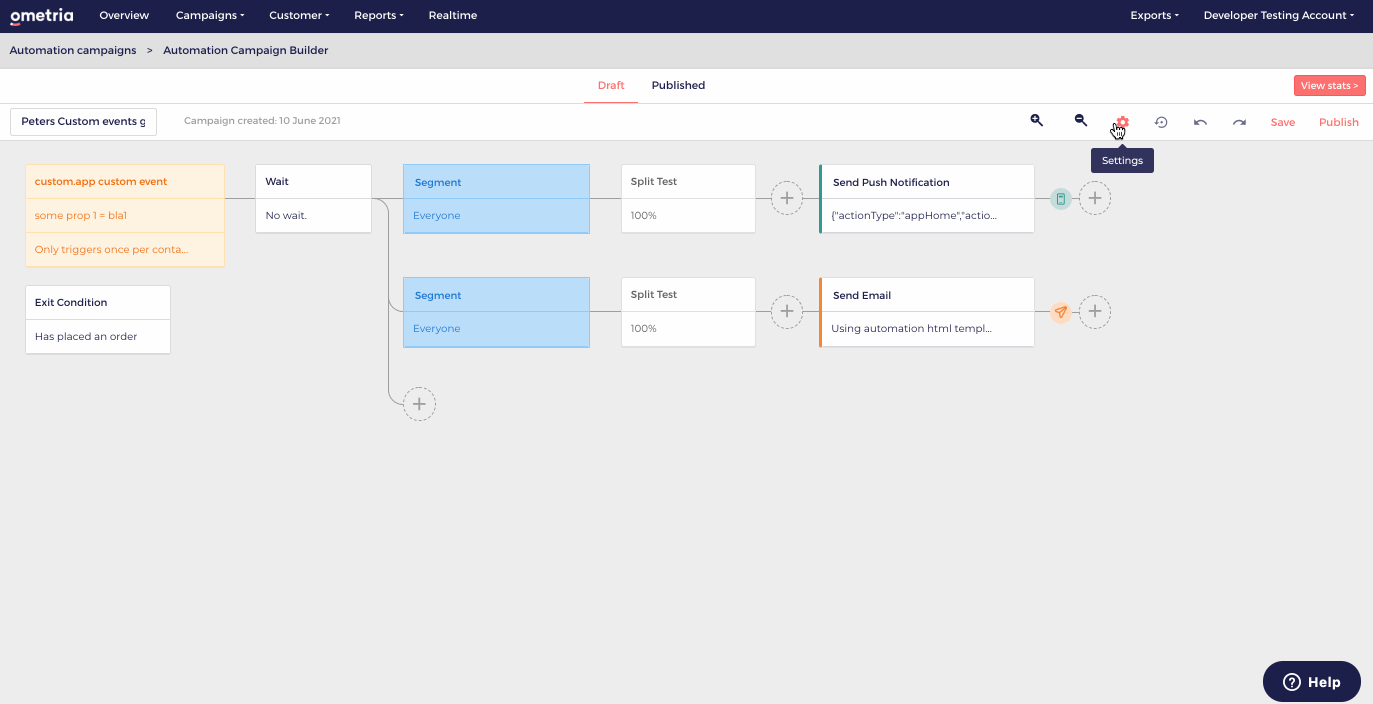This screenshot has height=704, width=1373.
Task: Click 'No wait.' text
Action: pos(286,216)
